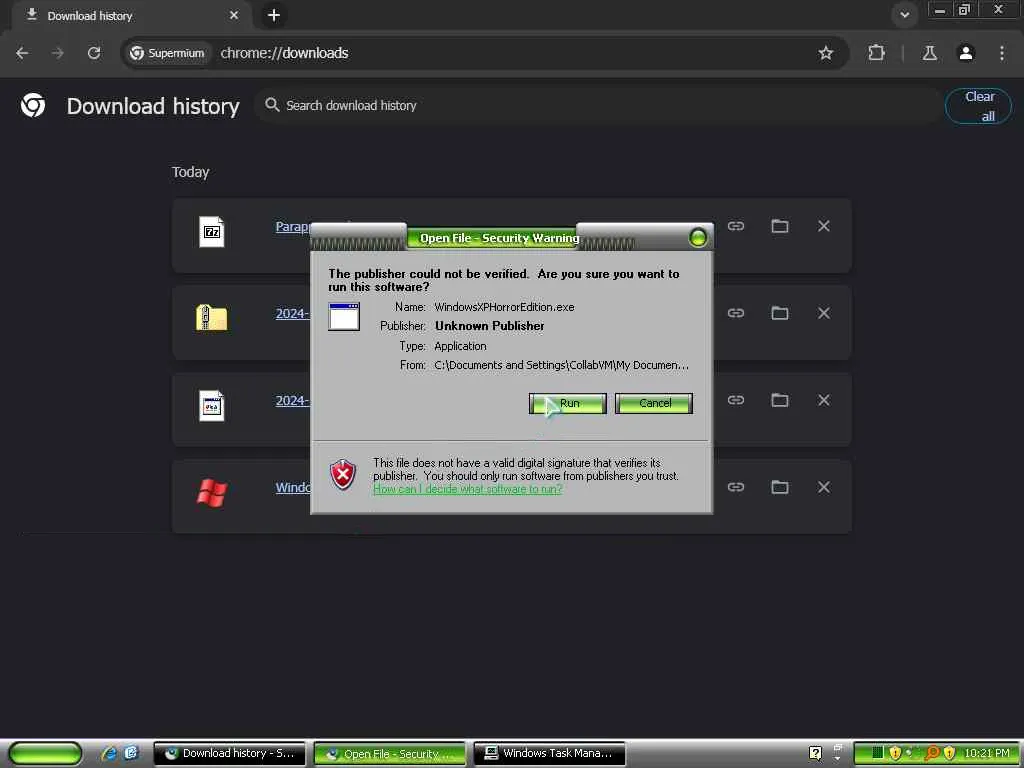The width and height of the screenshot is (1024, 768).
Task: Click the Supermium site chip in address bar
Action: 167,53
